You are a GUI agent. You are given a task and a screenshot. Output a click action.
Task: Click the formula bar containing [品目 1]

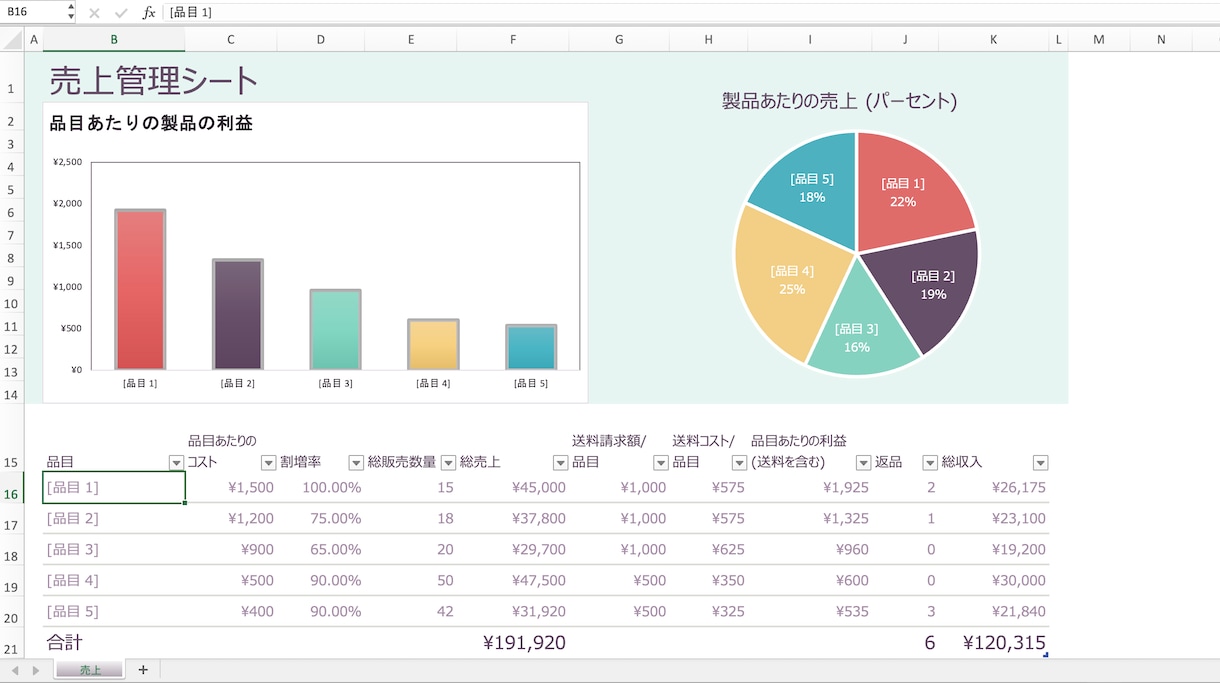[x=690, y=12]
